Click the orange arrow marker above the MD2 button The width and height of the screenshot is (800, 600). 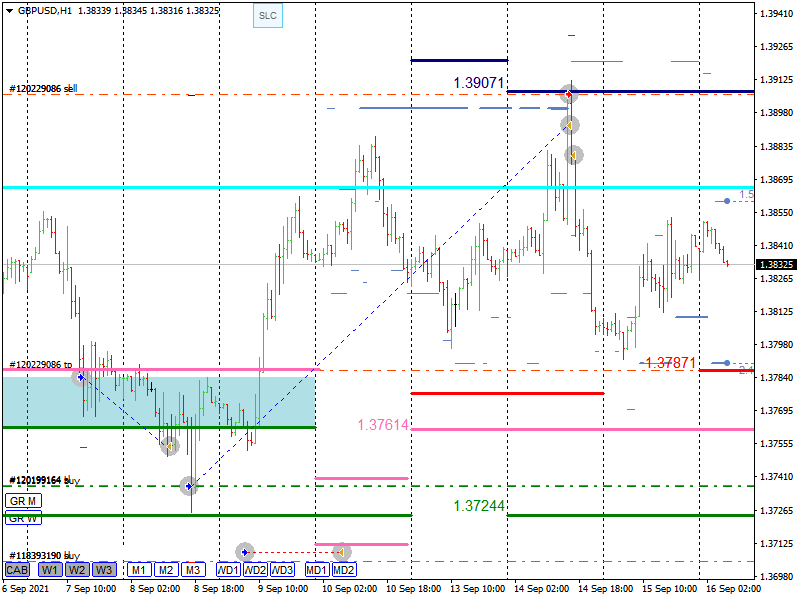[341, 551]
